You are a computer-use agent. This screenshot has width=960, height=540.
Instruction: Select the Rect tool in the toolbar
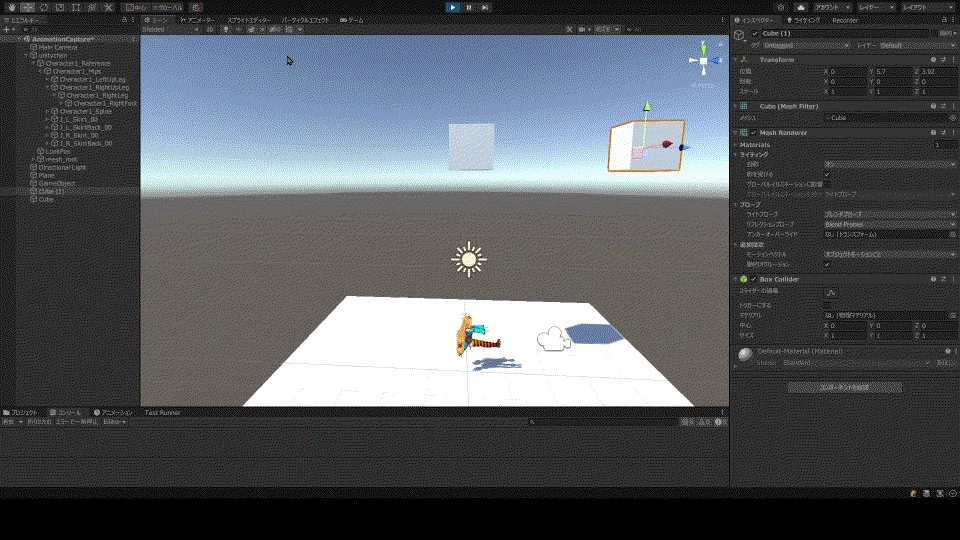point(76,7)
